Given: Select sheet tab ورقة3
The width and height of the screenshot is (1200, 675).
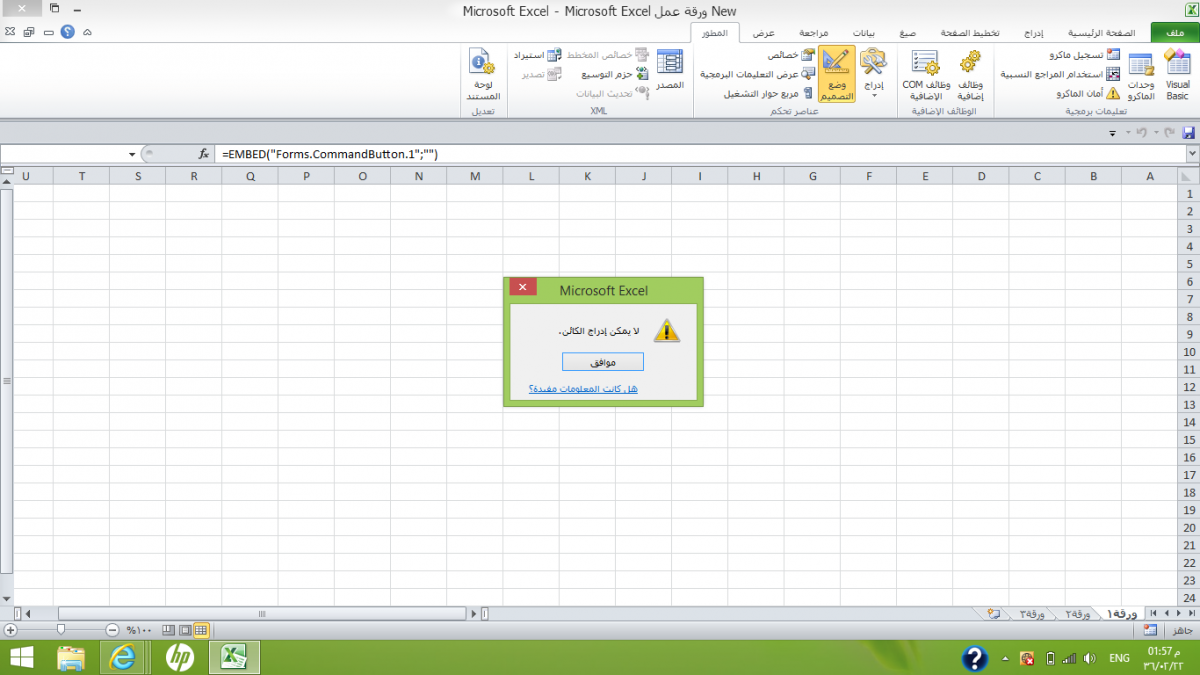Looking at the screenshot, I should (1030, 613).
